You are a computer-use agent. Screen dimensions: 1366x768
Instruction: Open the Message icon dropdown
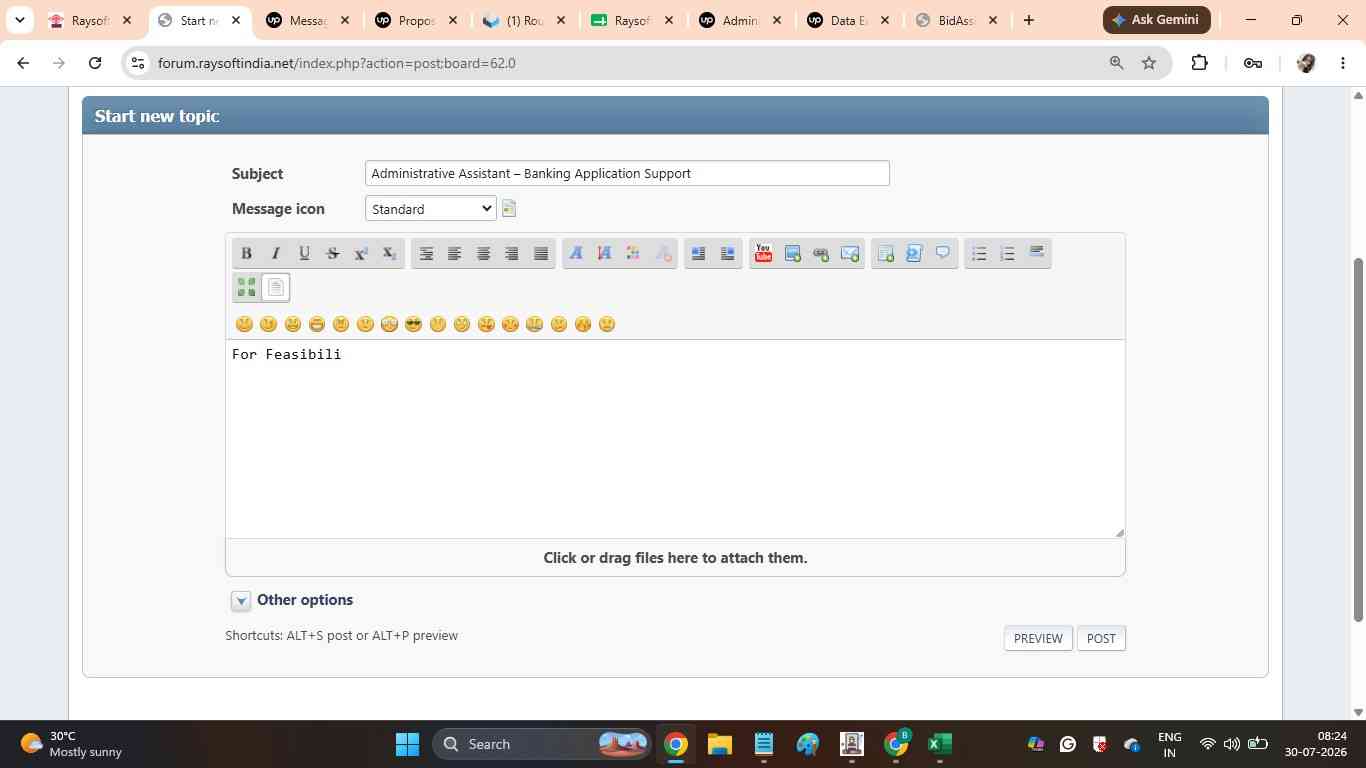point(431,208)
